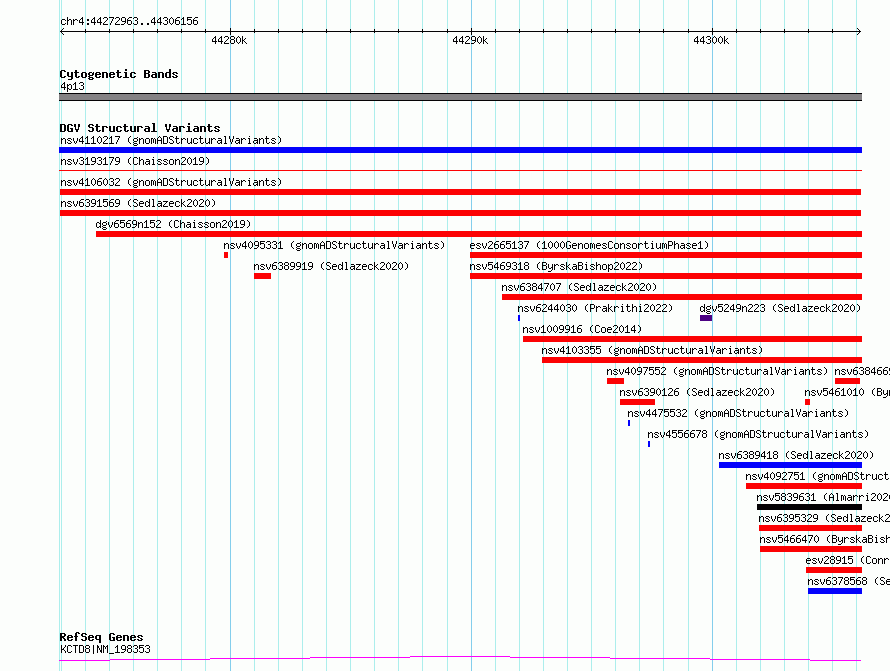The image size is (890, 671).
Task: Open dgv5249n223 (Sedlazeck2020) label
Action: pos(780,308)
